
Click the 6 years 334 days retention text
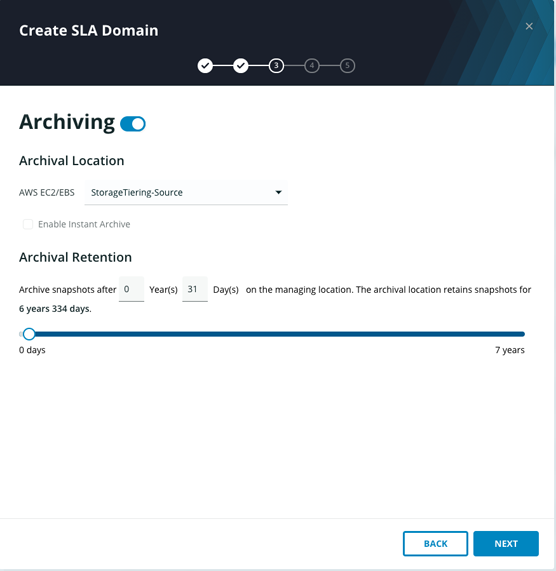pyautogui.click(x=55, y=309)
